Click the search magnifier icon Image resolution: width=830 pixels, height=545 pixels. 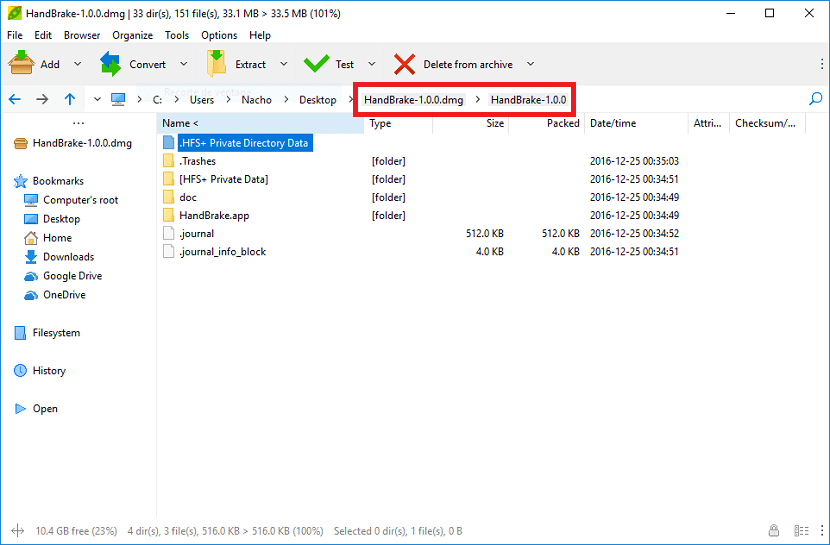tap(816, 99)
